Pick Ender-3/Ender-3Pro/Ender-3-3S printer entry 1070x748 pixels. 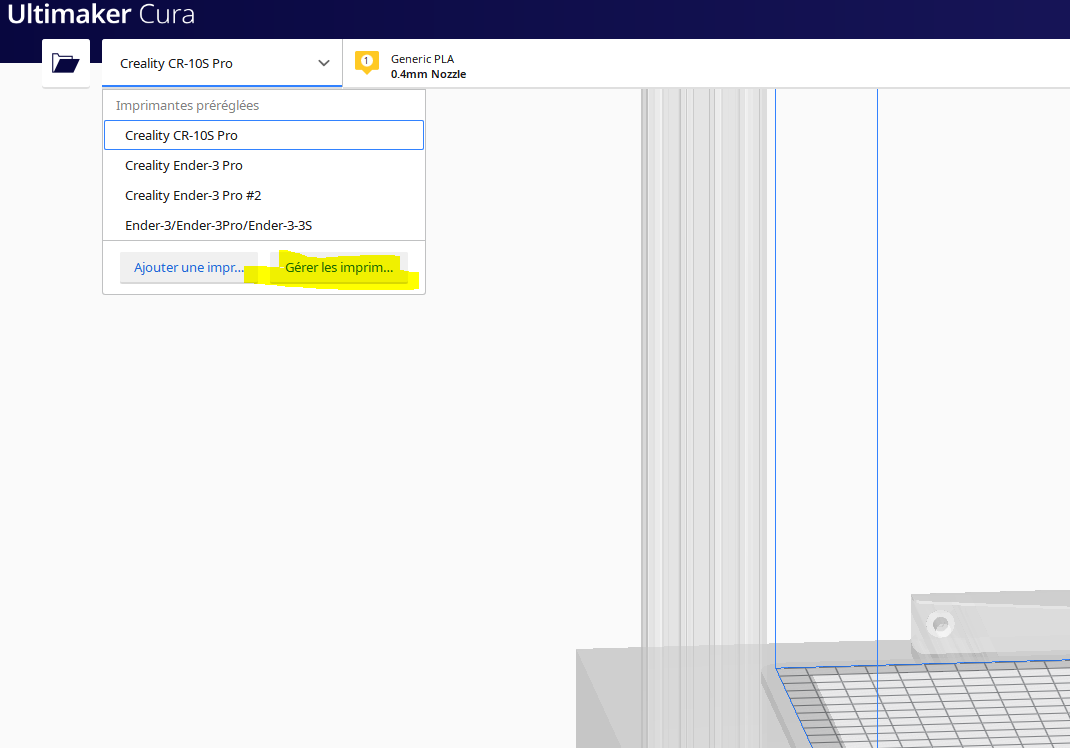264,225
